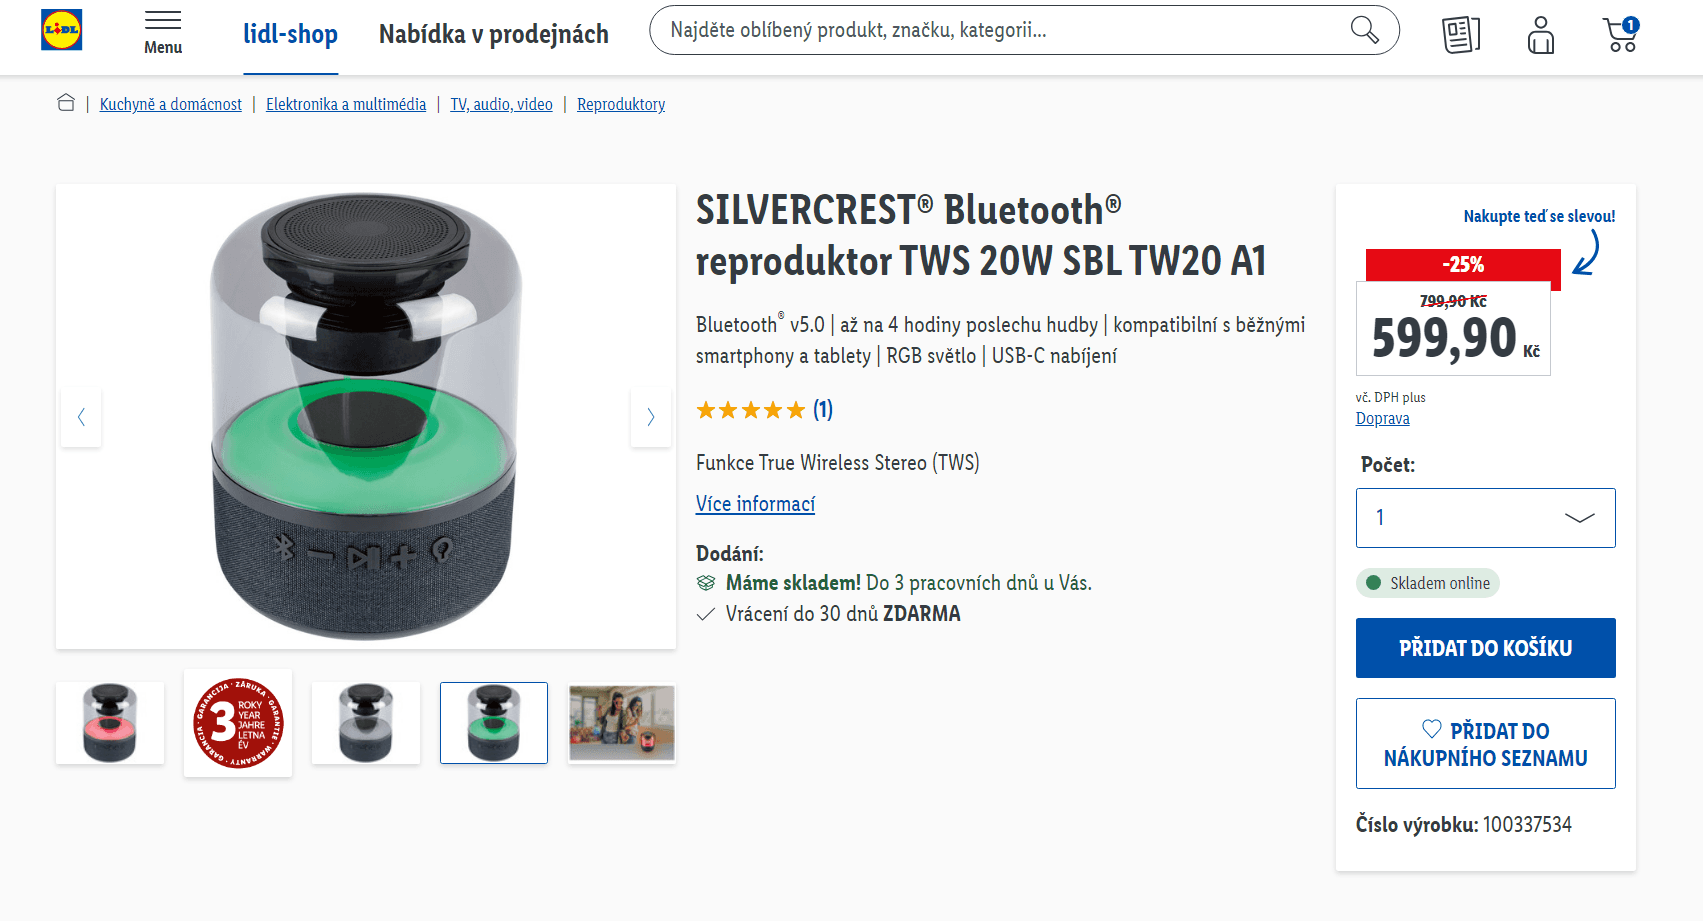Viewport: 1703px width, 921px height.
Task: Open the shopping cart icon
Action: (1621, 35)
